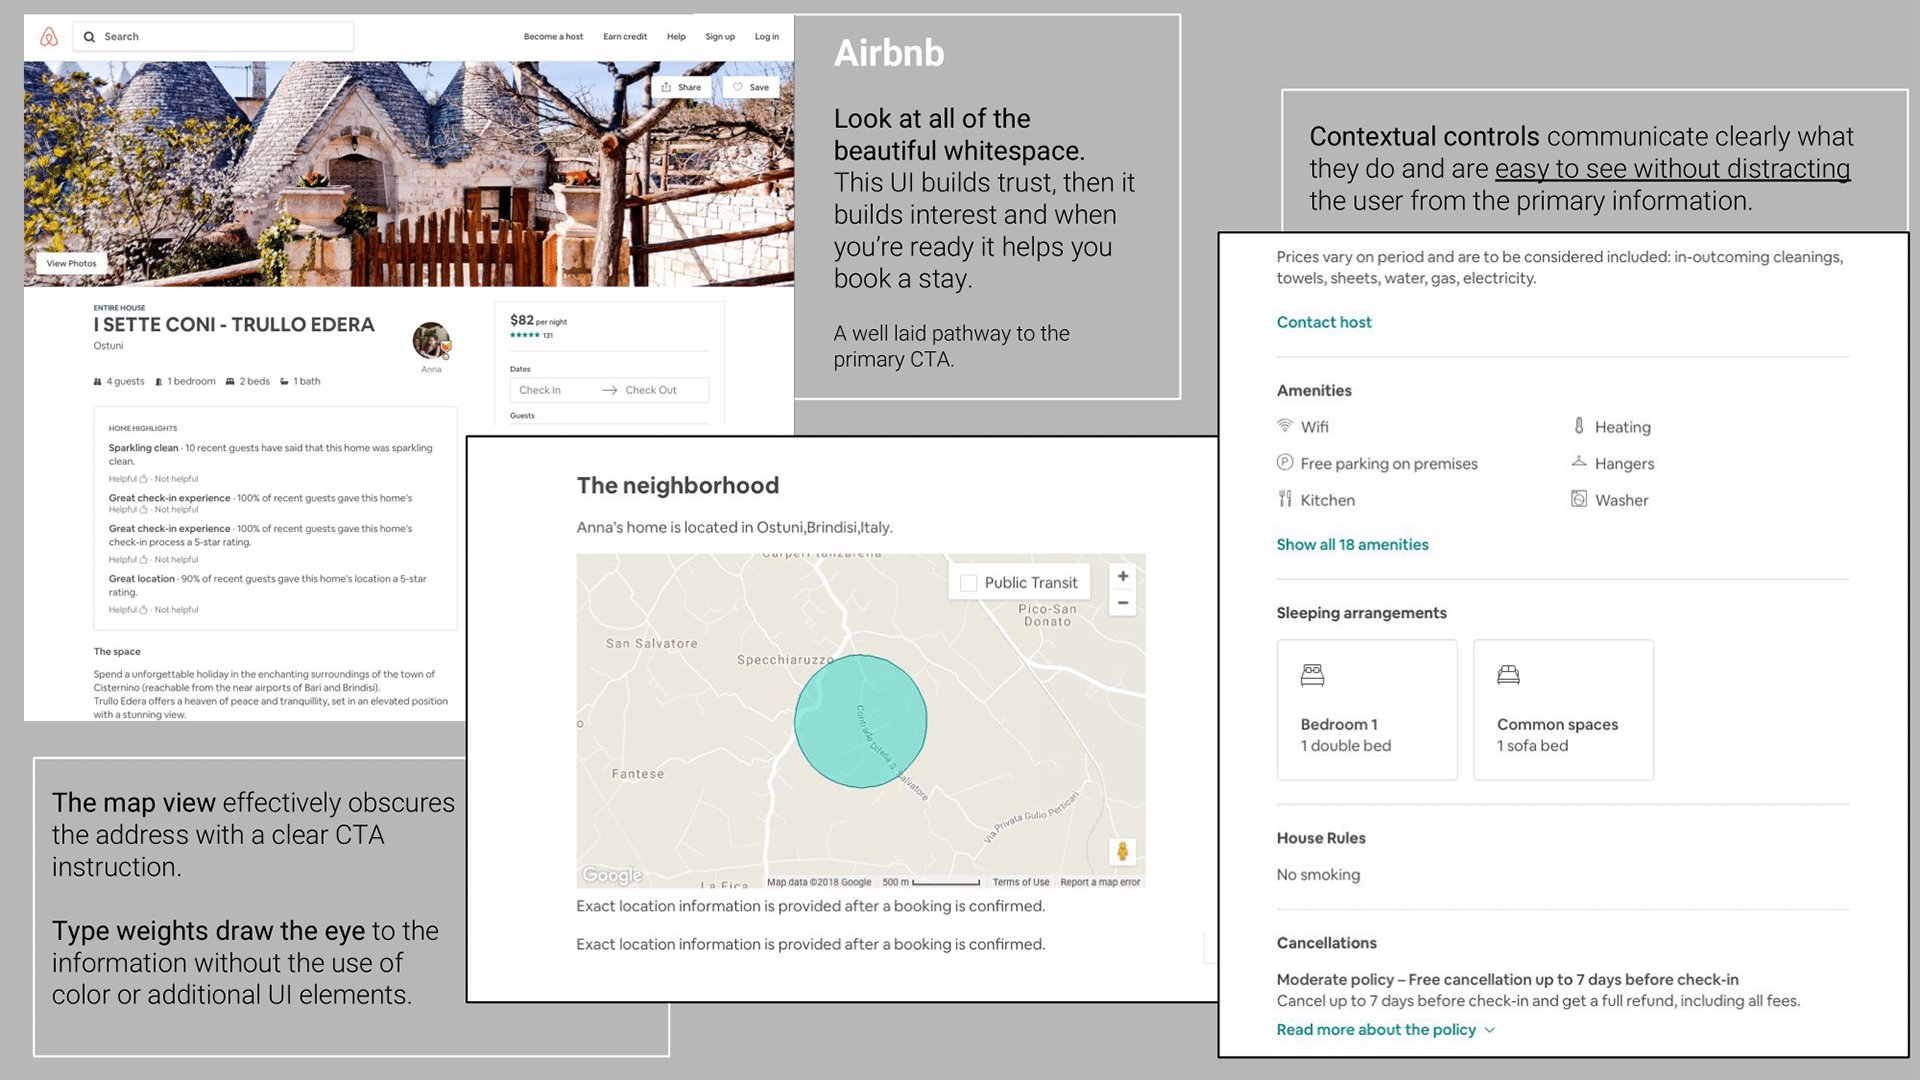Image resolution: width=1920 pixels, height=1080 pixels.
Task: Open the Earn credit menu item
Action: coord(625,37)
